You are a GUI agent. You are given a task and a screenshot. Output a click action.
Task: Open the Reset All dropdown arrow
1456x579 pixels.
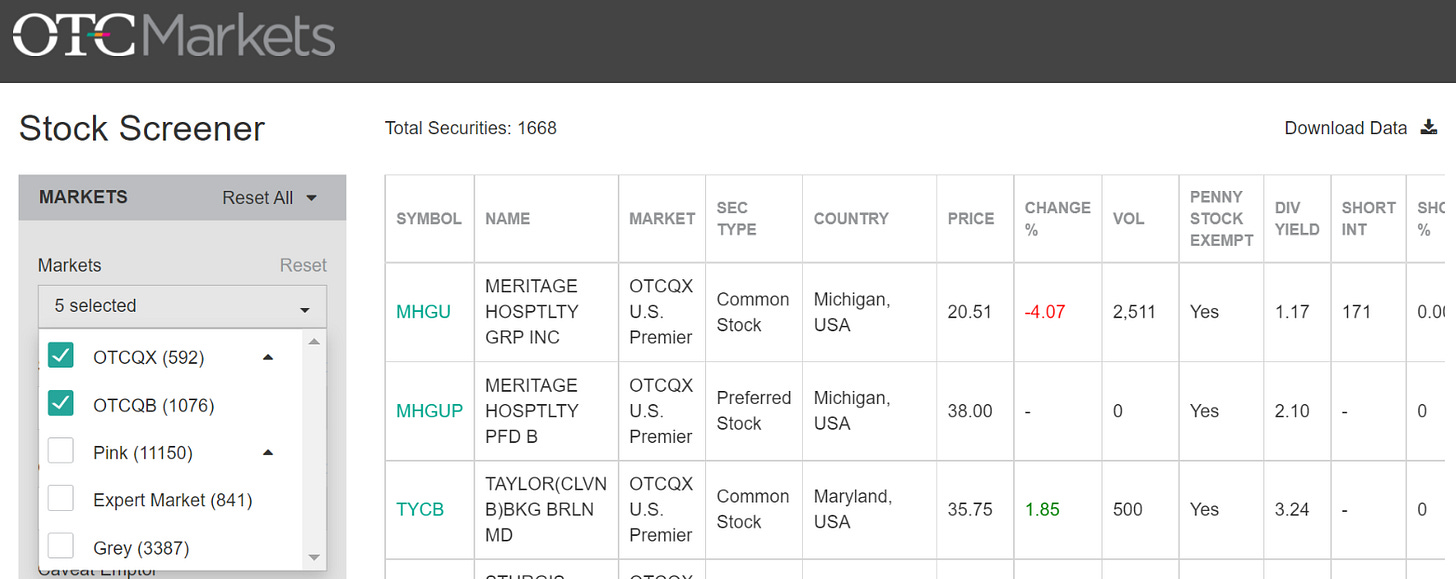coord(311,198)
